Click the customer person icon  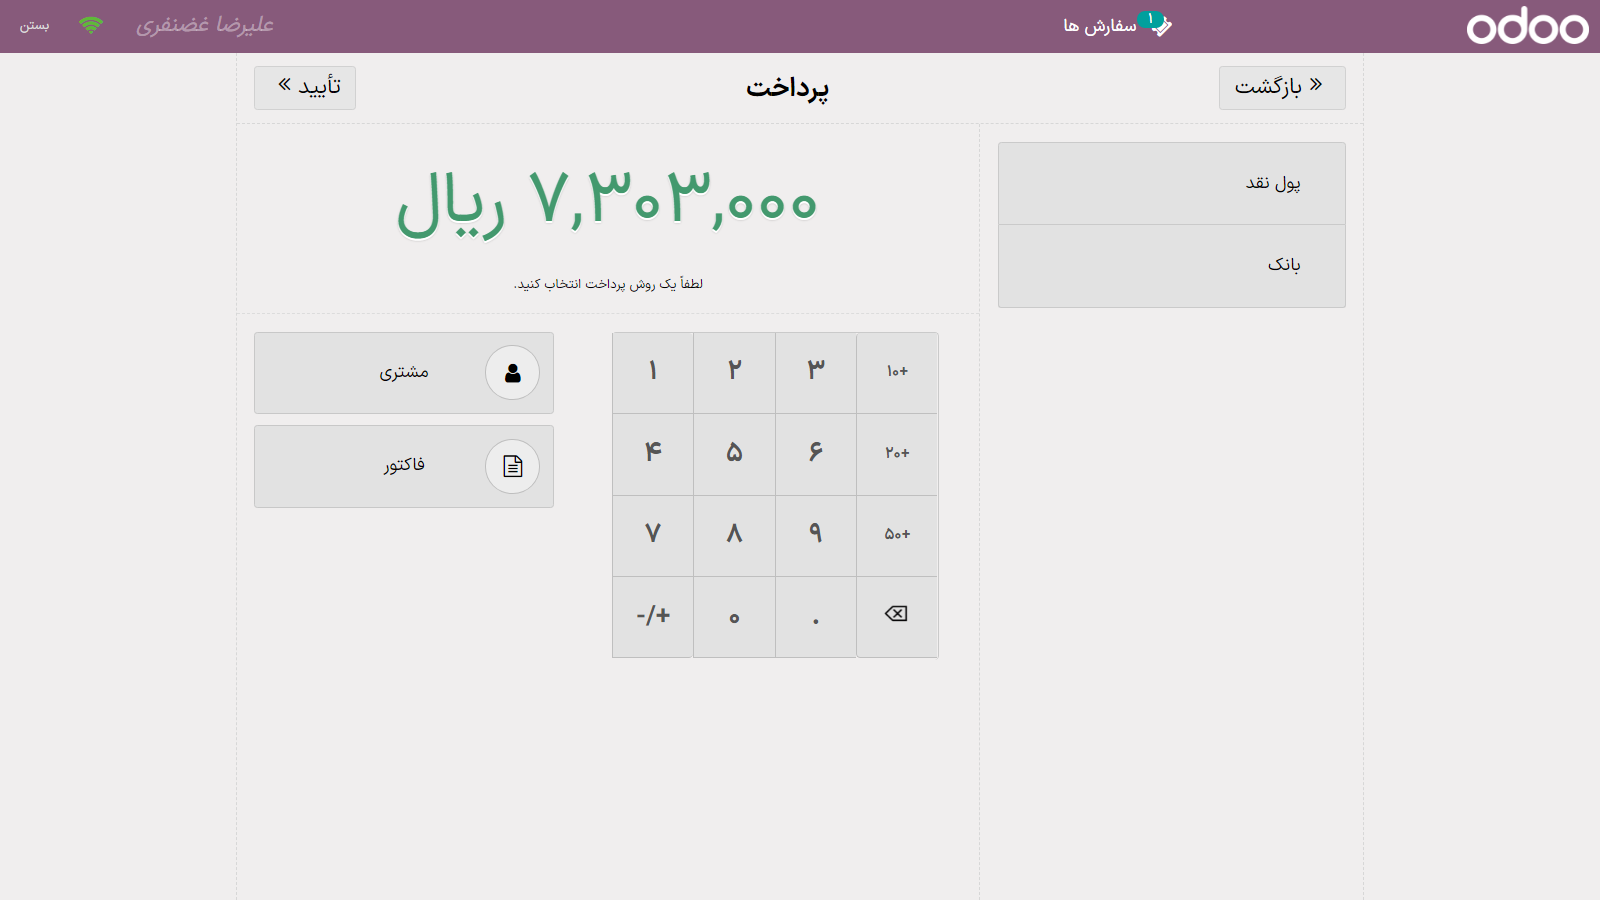tap(512, 373)
